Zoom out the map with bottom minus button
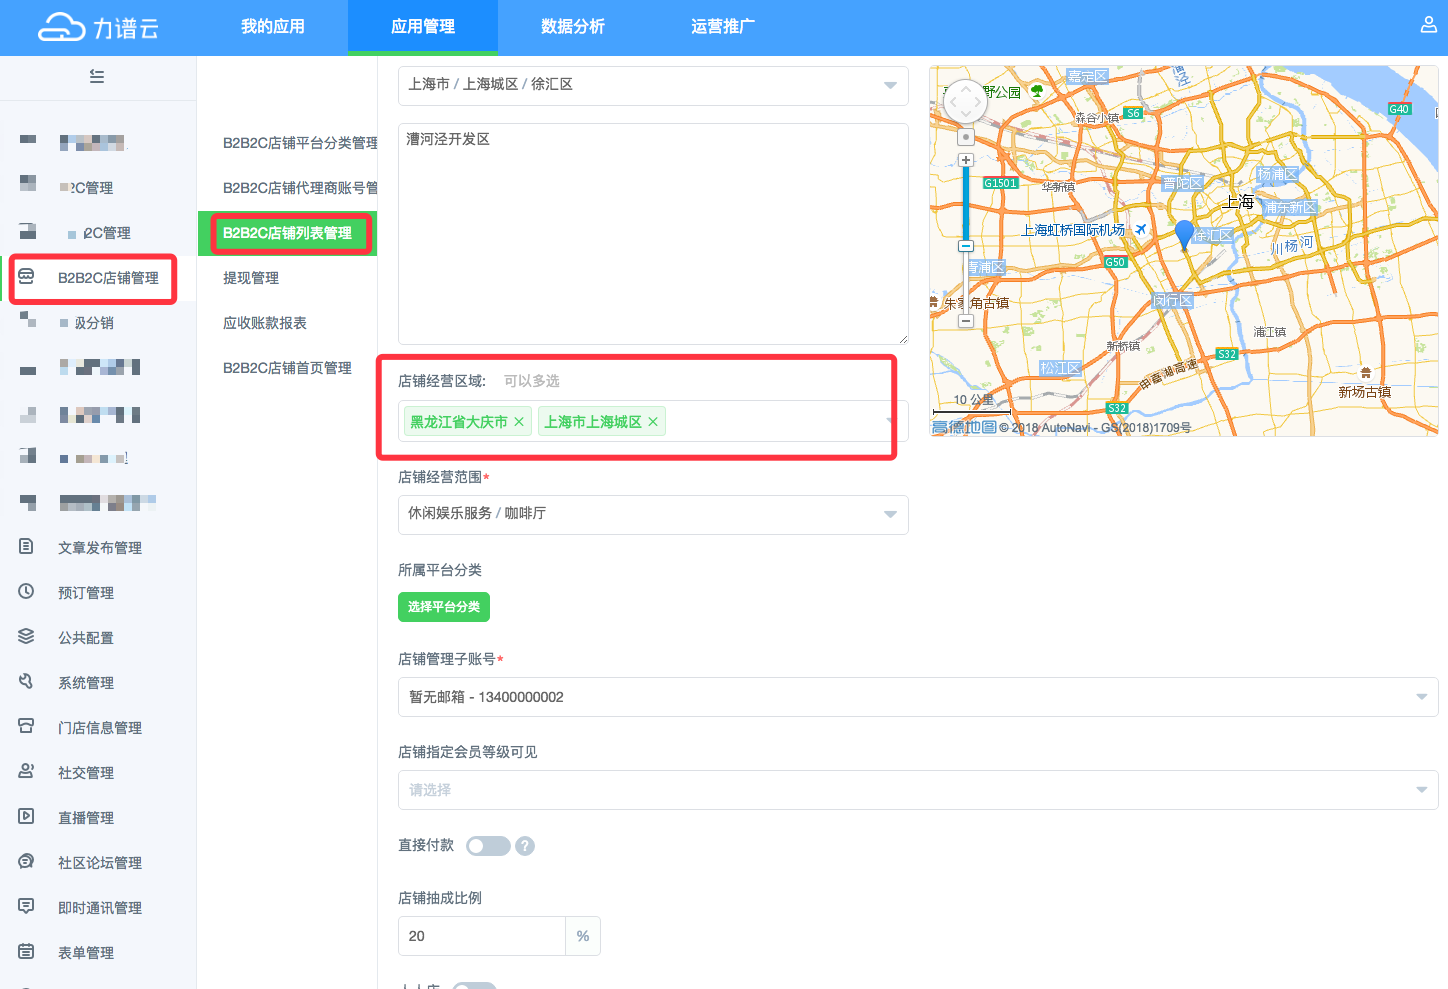The image size is (1448, 989). (966, 321)
